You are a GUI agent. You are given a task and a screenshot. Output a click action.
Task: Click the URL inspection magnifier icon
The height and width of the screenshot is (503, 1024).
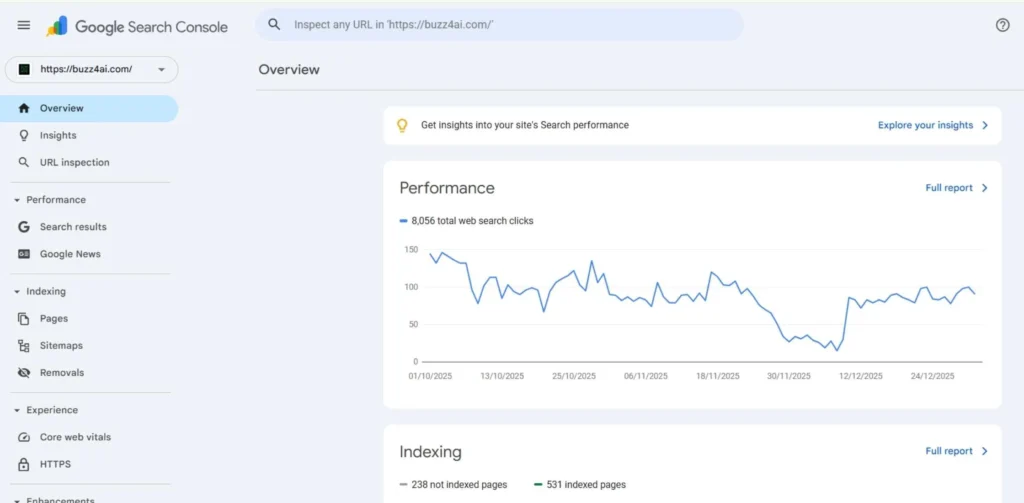(24, 162)
